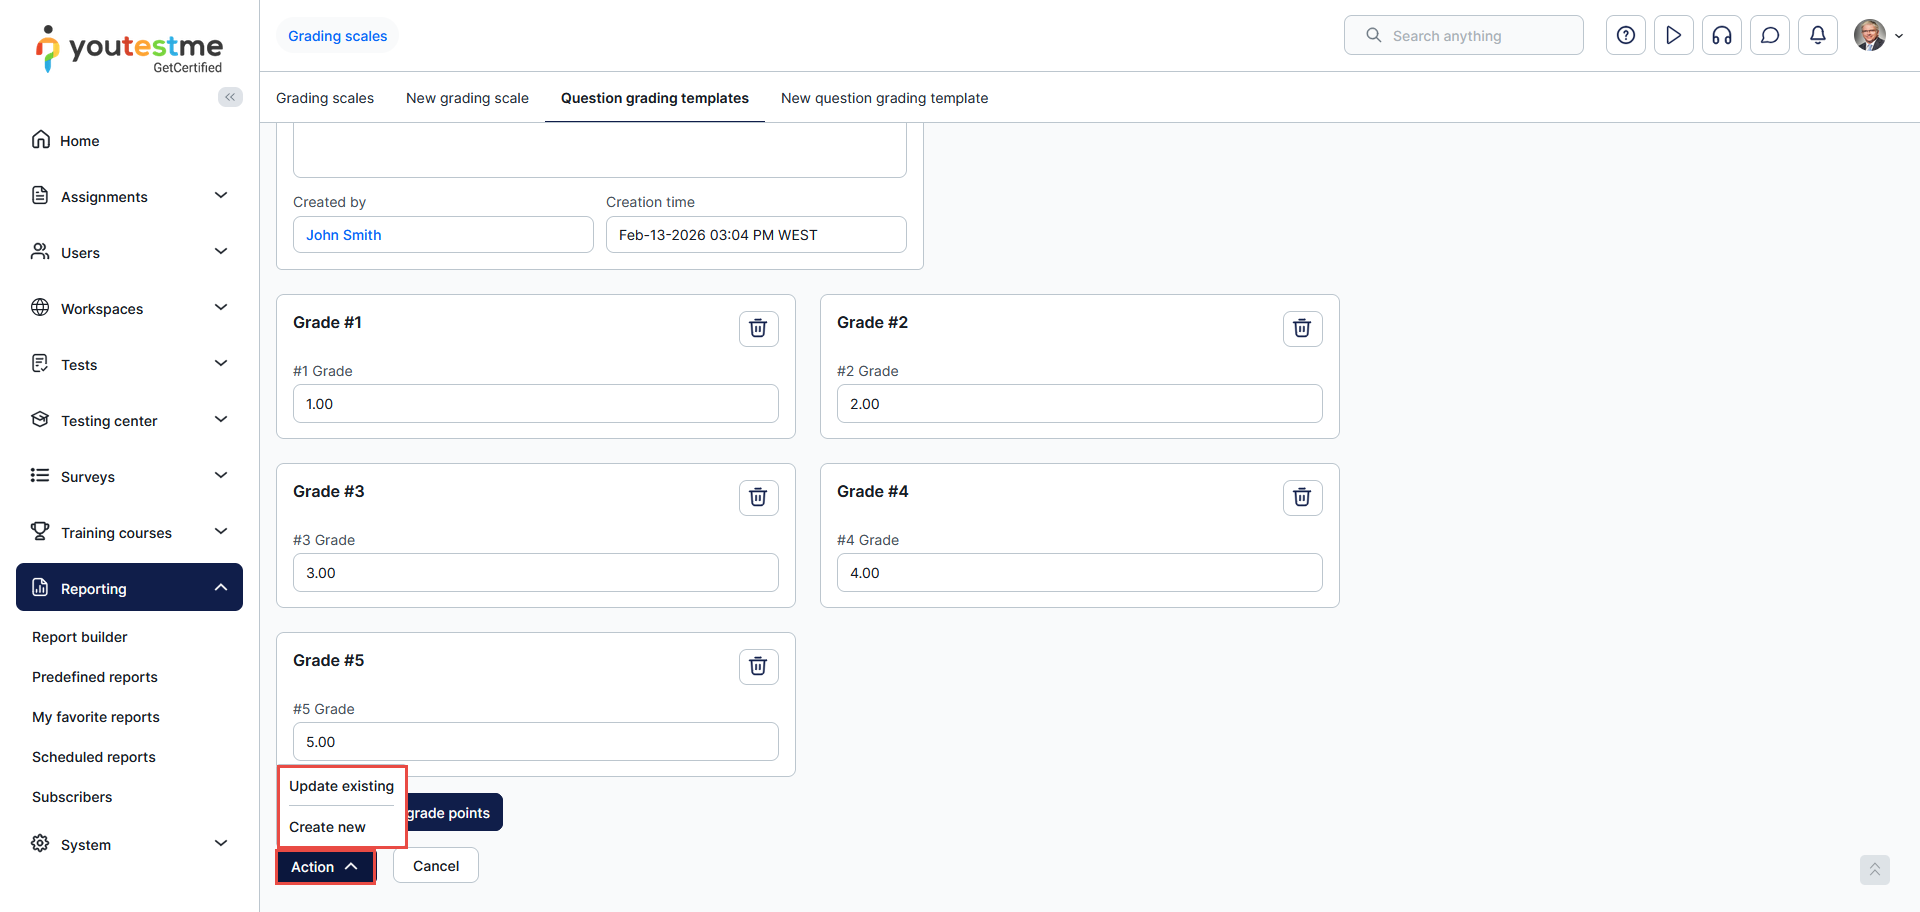
Task: Delete Grade #5 entry
Action: coord(758,666)
